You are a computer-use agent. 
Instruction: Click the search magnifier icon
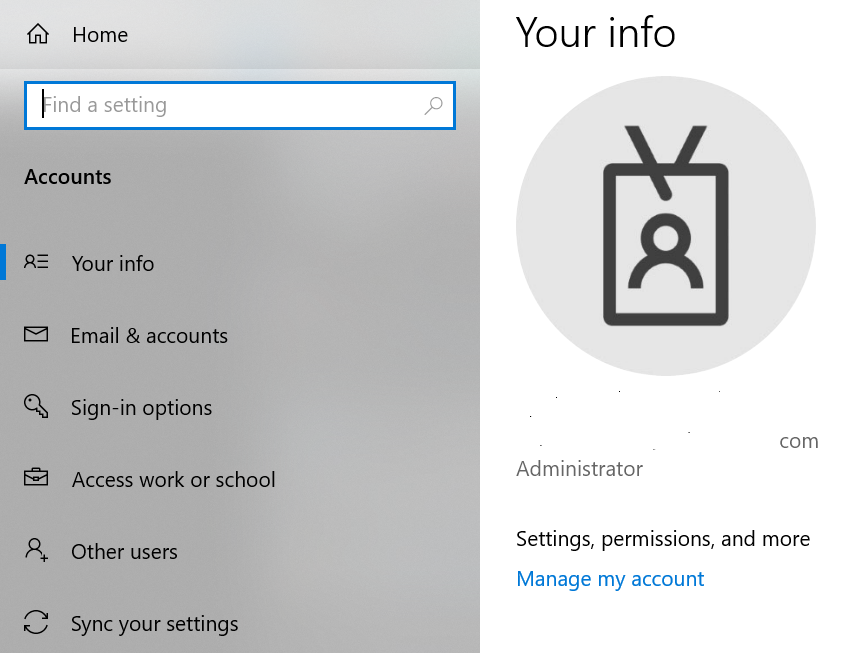click(x=433, y=105)
